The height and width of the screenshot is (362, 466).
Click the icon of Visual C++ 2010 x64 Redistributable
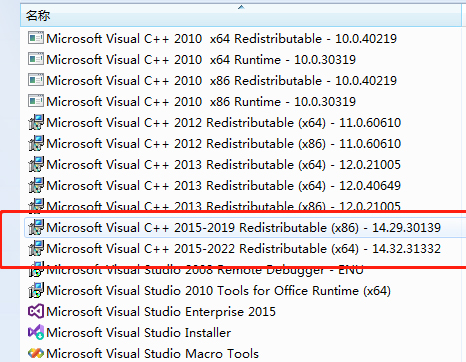(36, 38)
